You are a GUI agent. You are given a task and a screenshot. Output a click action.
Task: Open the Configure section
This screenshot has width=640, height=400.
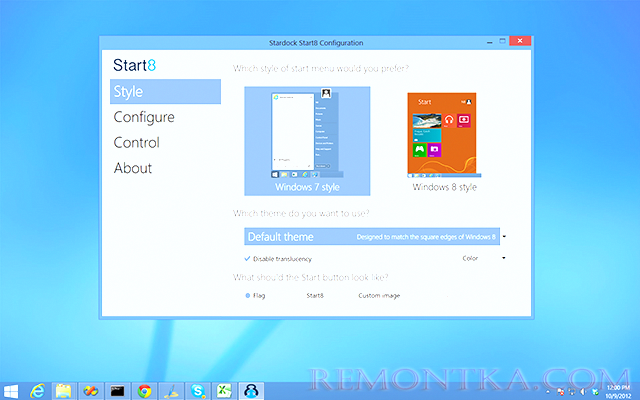(x=144, y=118)
